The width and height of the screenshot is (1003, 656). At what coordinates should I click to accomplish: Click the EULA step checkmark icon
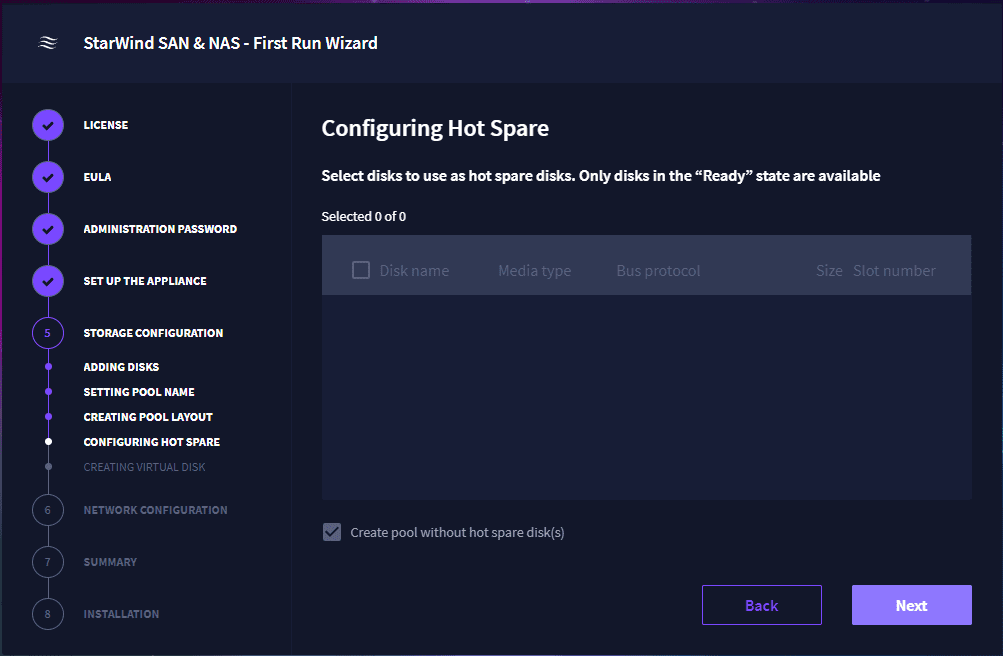[x=48, y=177]
